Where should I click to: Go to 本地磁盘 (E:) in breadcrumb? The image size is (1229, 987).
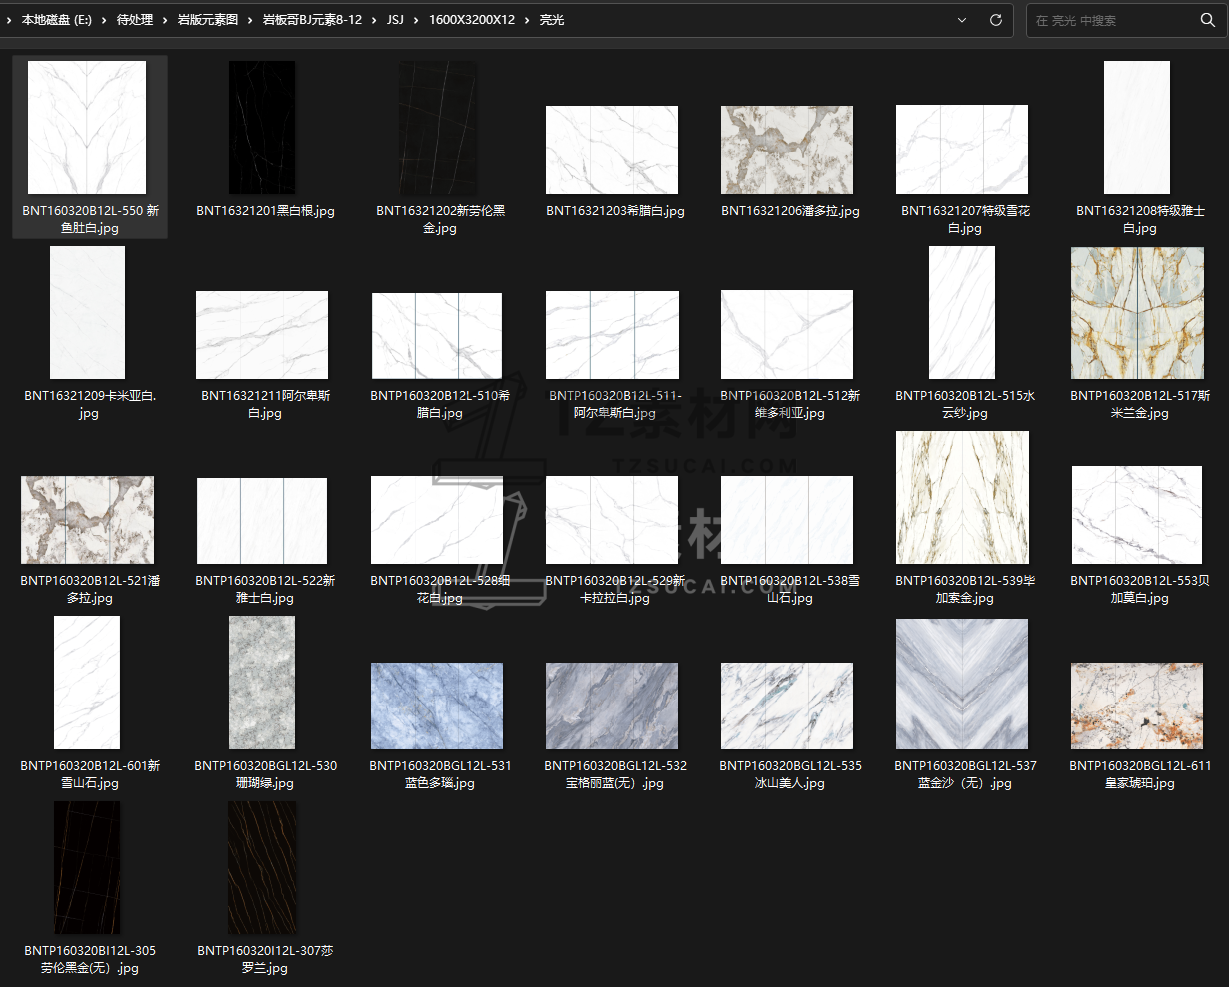pyautogui.click(x=56, y=20)
